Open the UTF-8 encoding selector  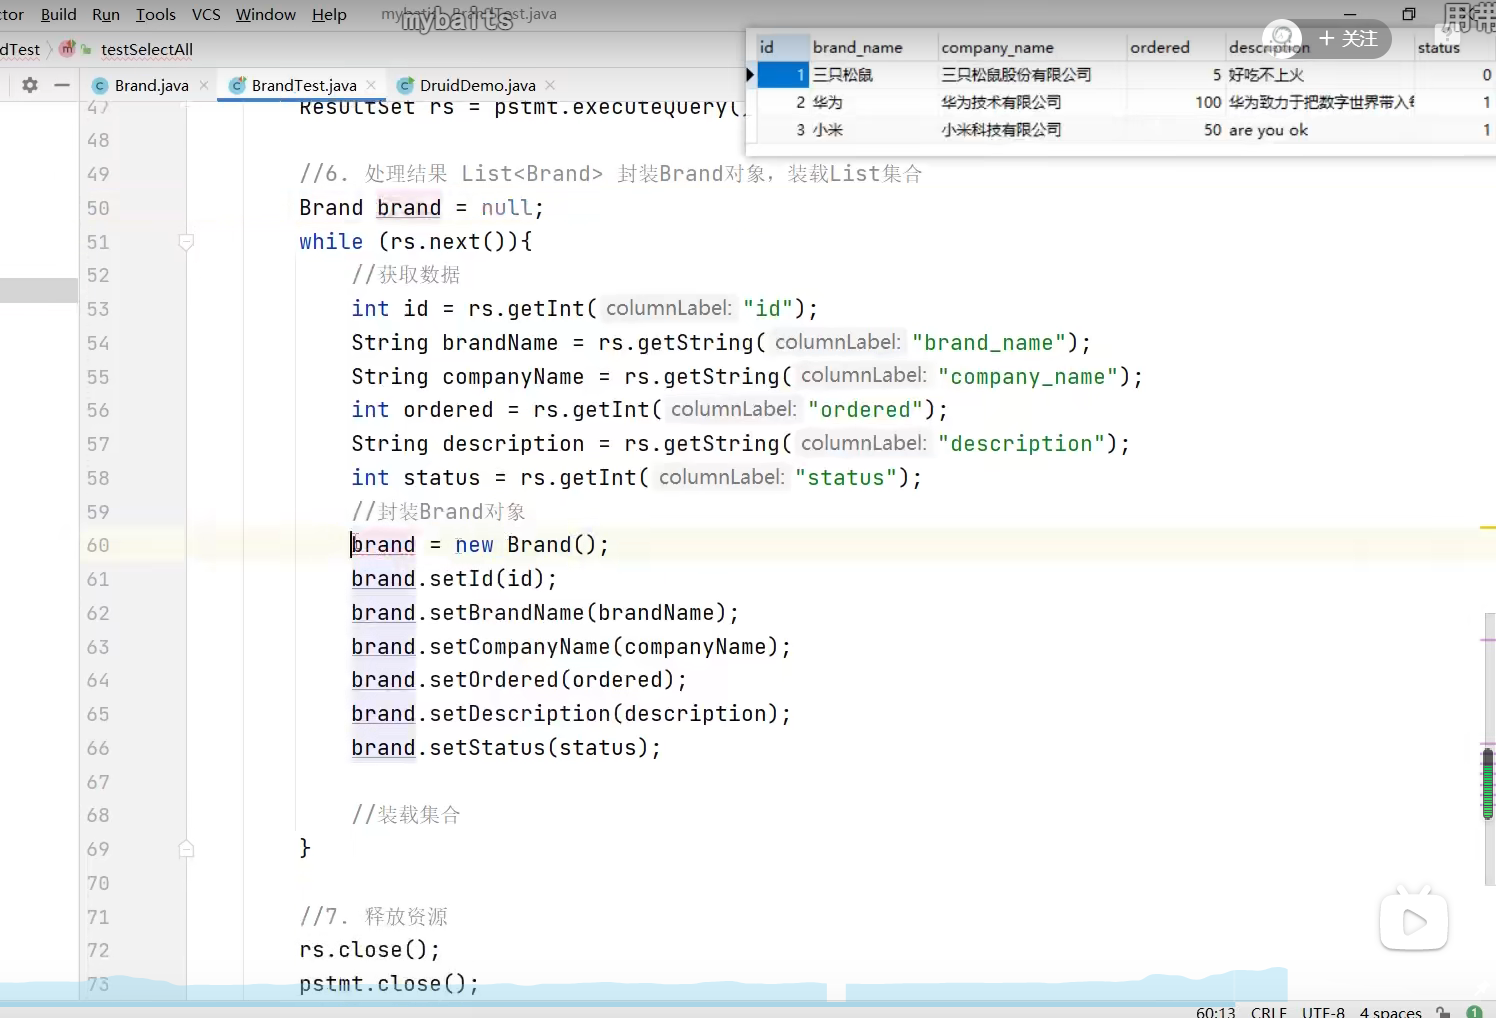pos(1323,1012)
